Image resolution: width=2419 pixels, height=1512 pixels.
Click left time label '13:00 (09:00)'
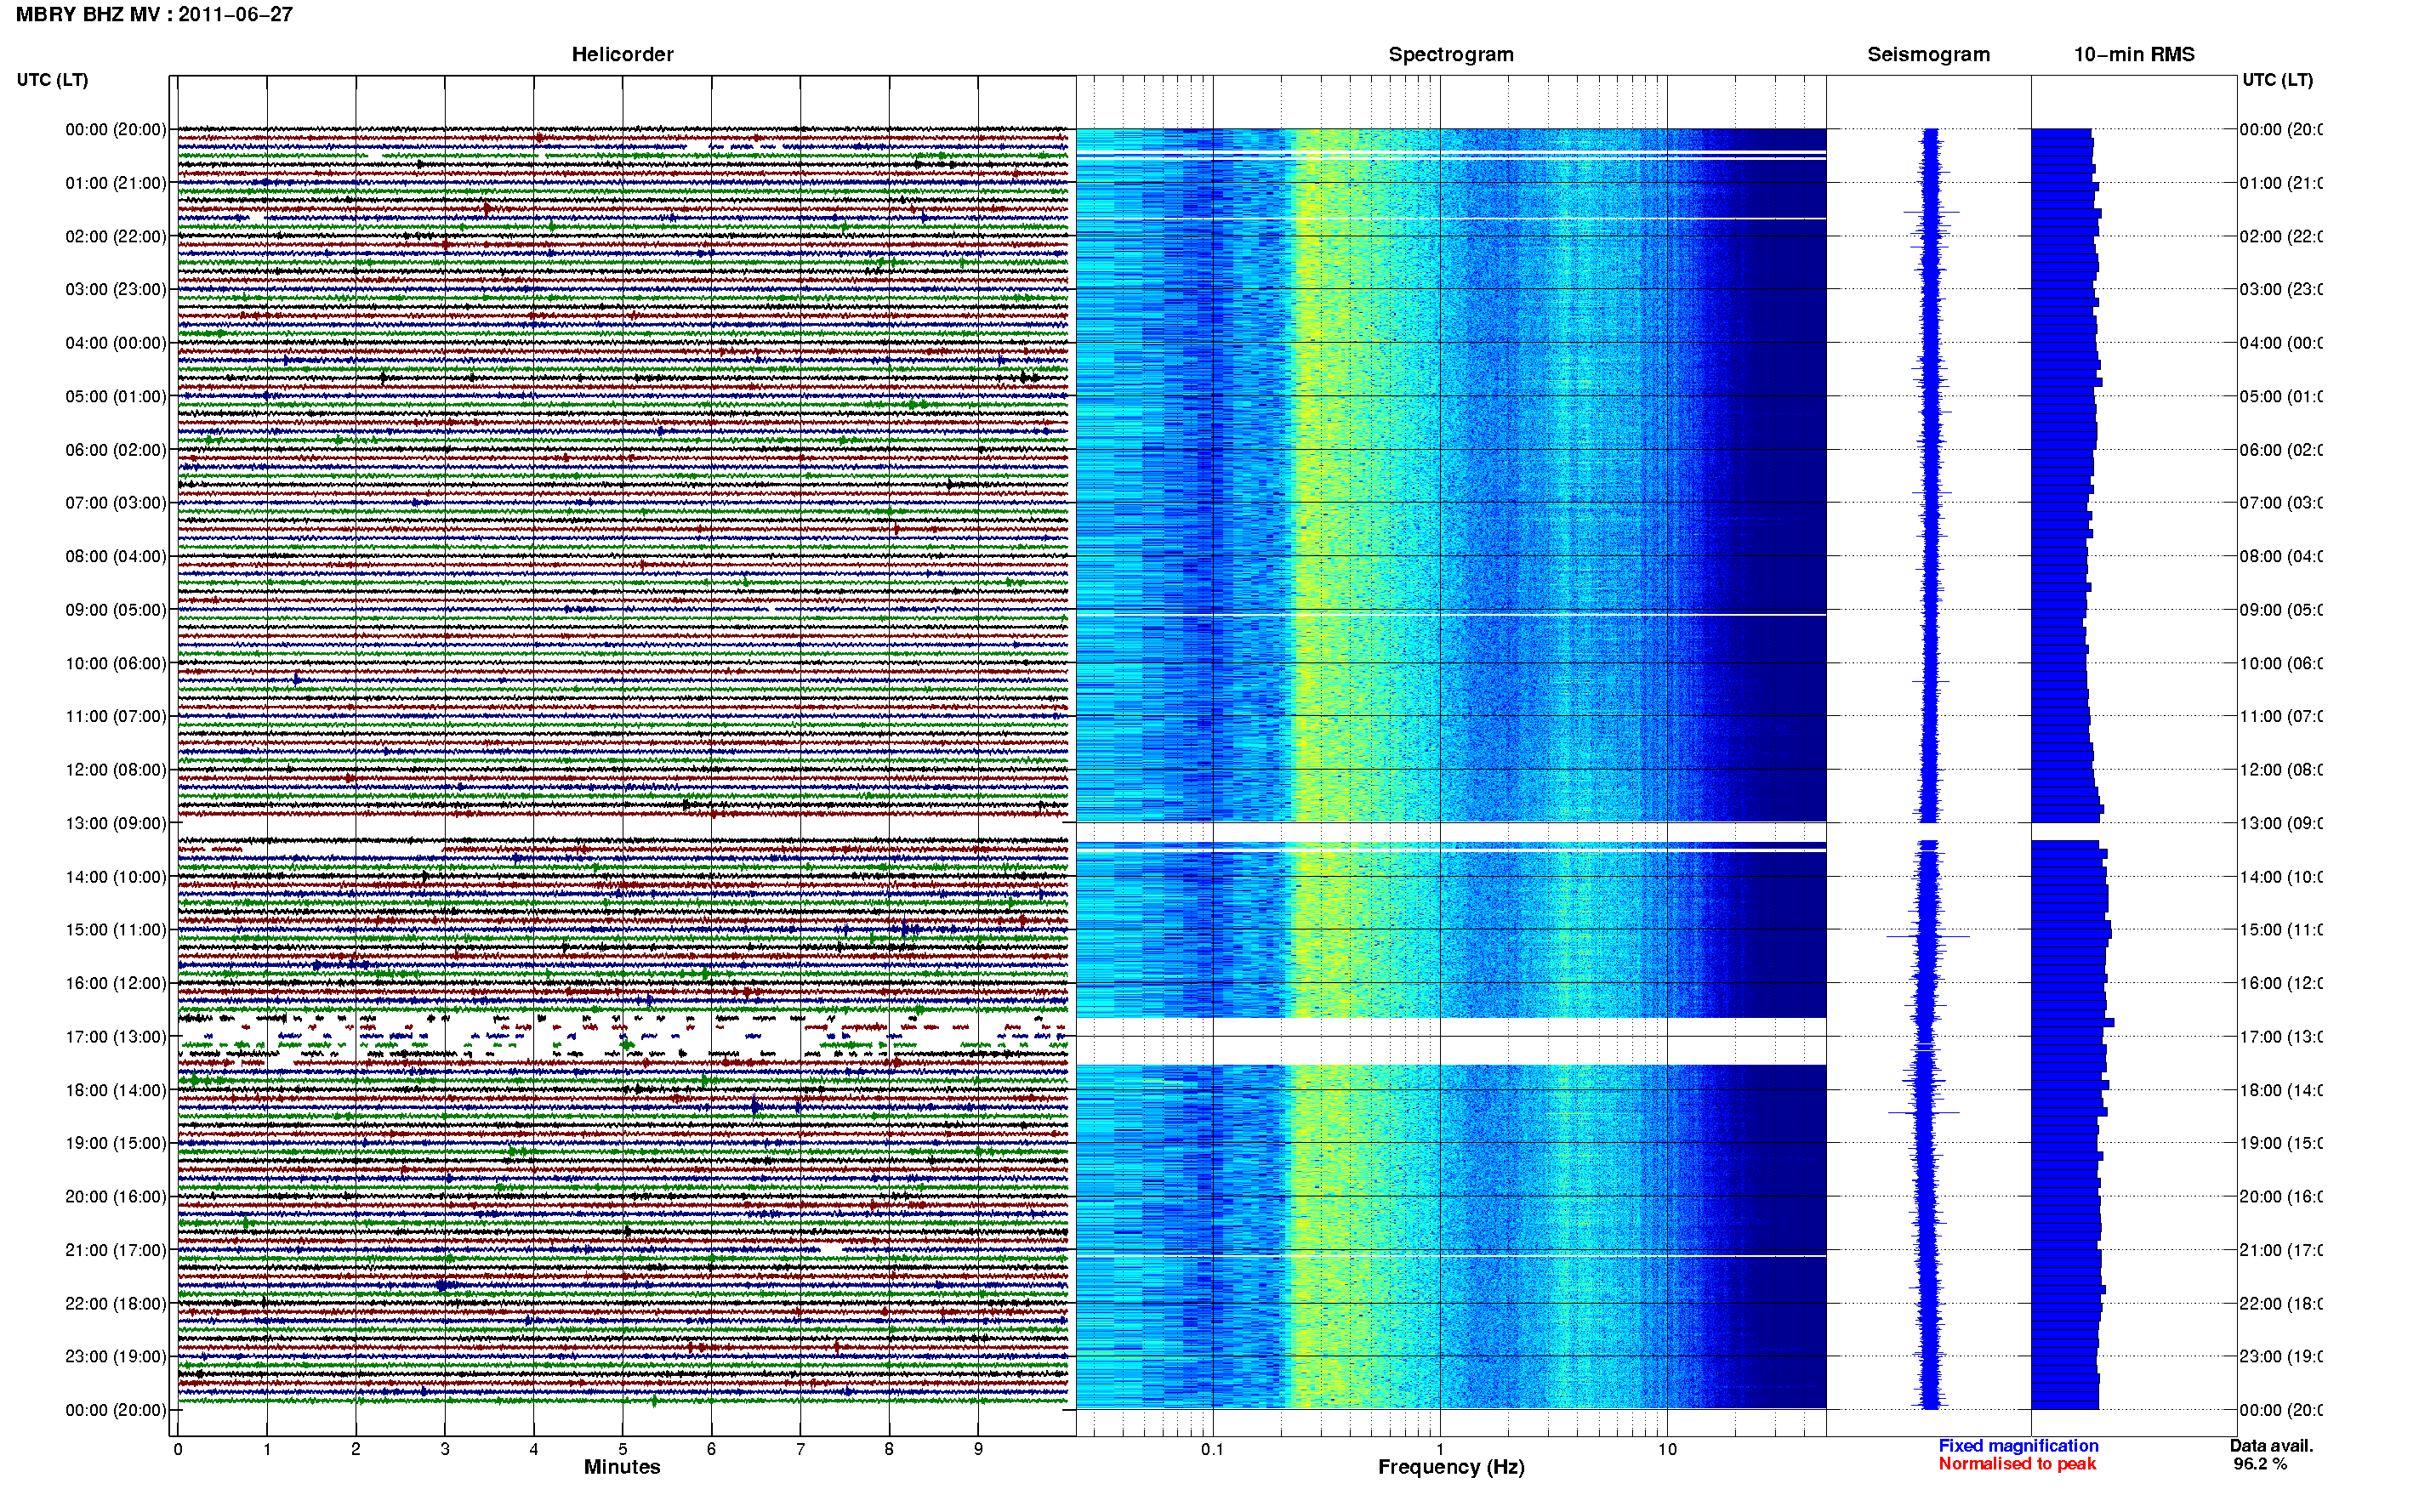pyautogui.click(x=115, y=823)
